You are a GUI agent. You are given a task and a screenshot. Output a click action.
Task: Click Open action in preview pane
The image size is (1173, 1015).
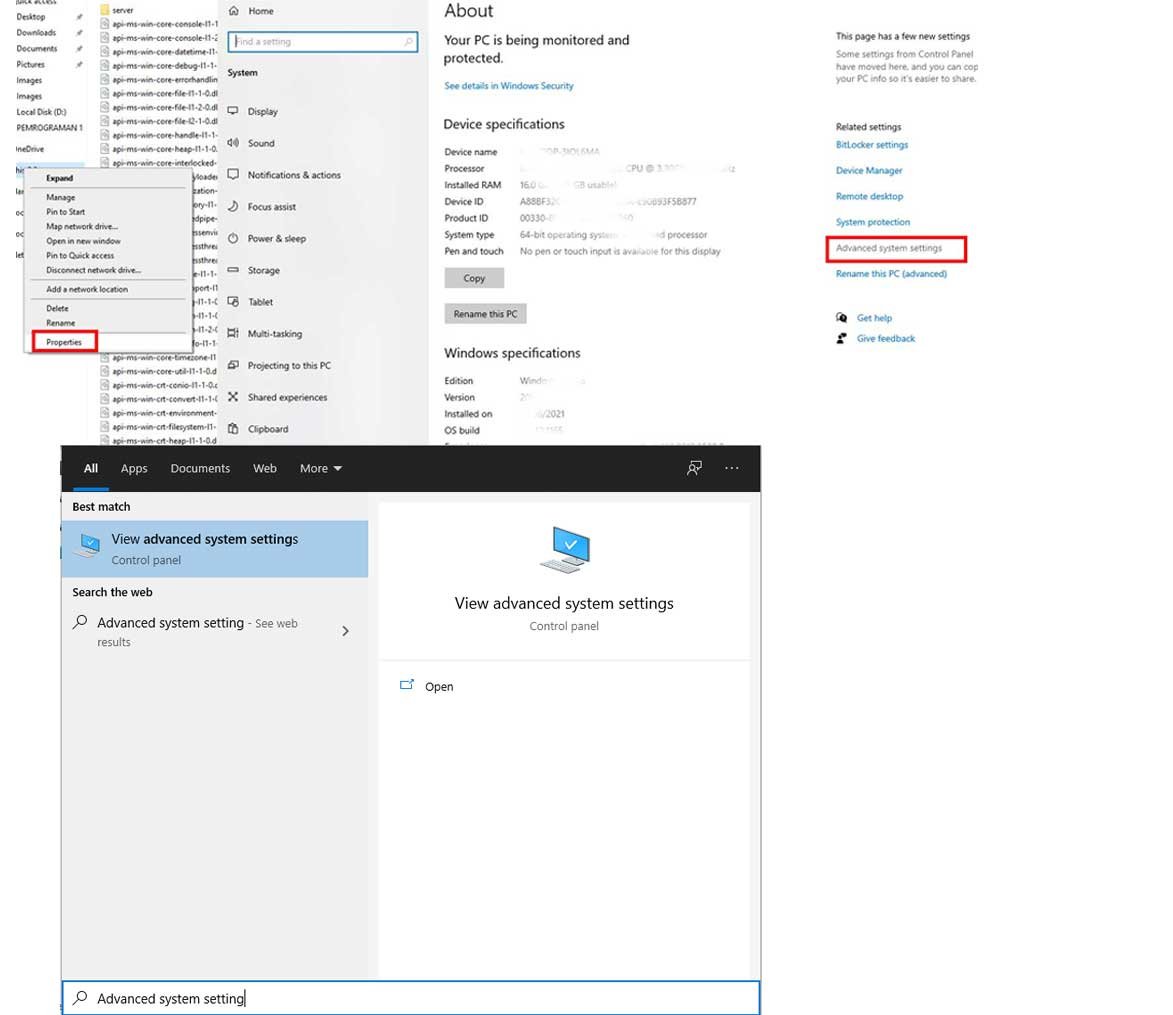pyautogui.click(x=438, y=687)
